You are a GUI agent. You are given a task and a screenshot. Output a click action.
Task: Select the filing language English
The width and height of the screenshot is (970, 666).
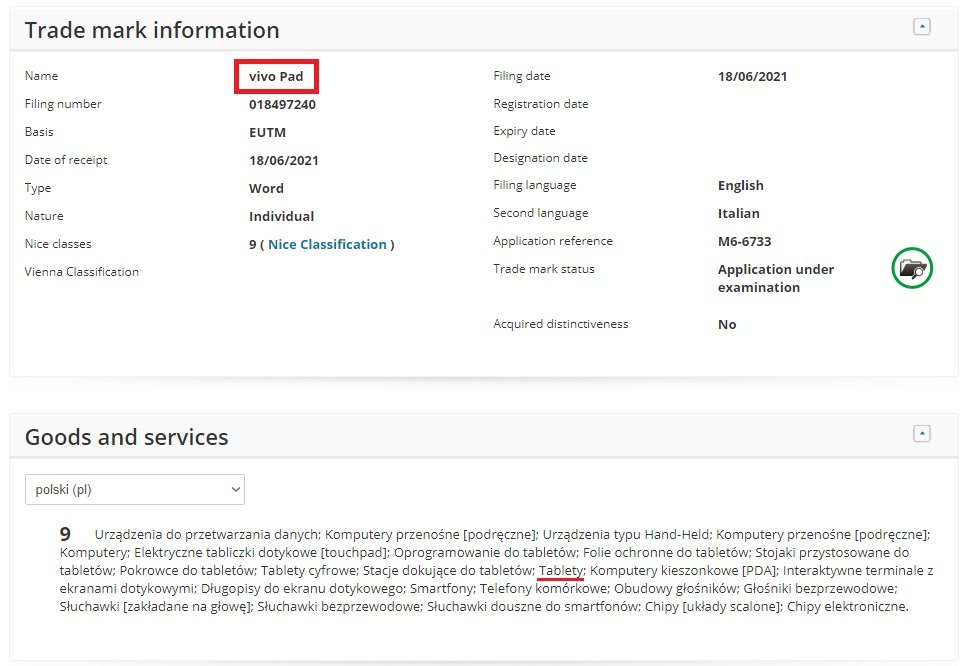tap(740, 186)
